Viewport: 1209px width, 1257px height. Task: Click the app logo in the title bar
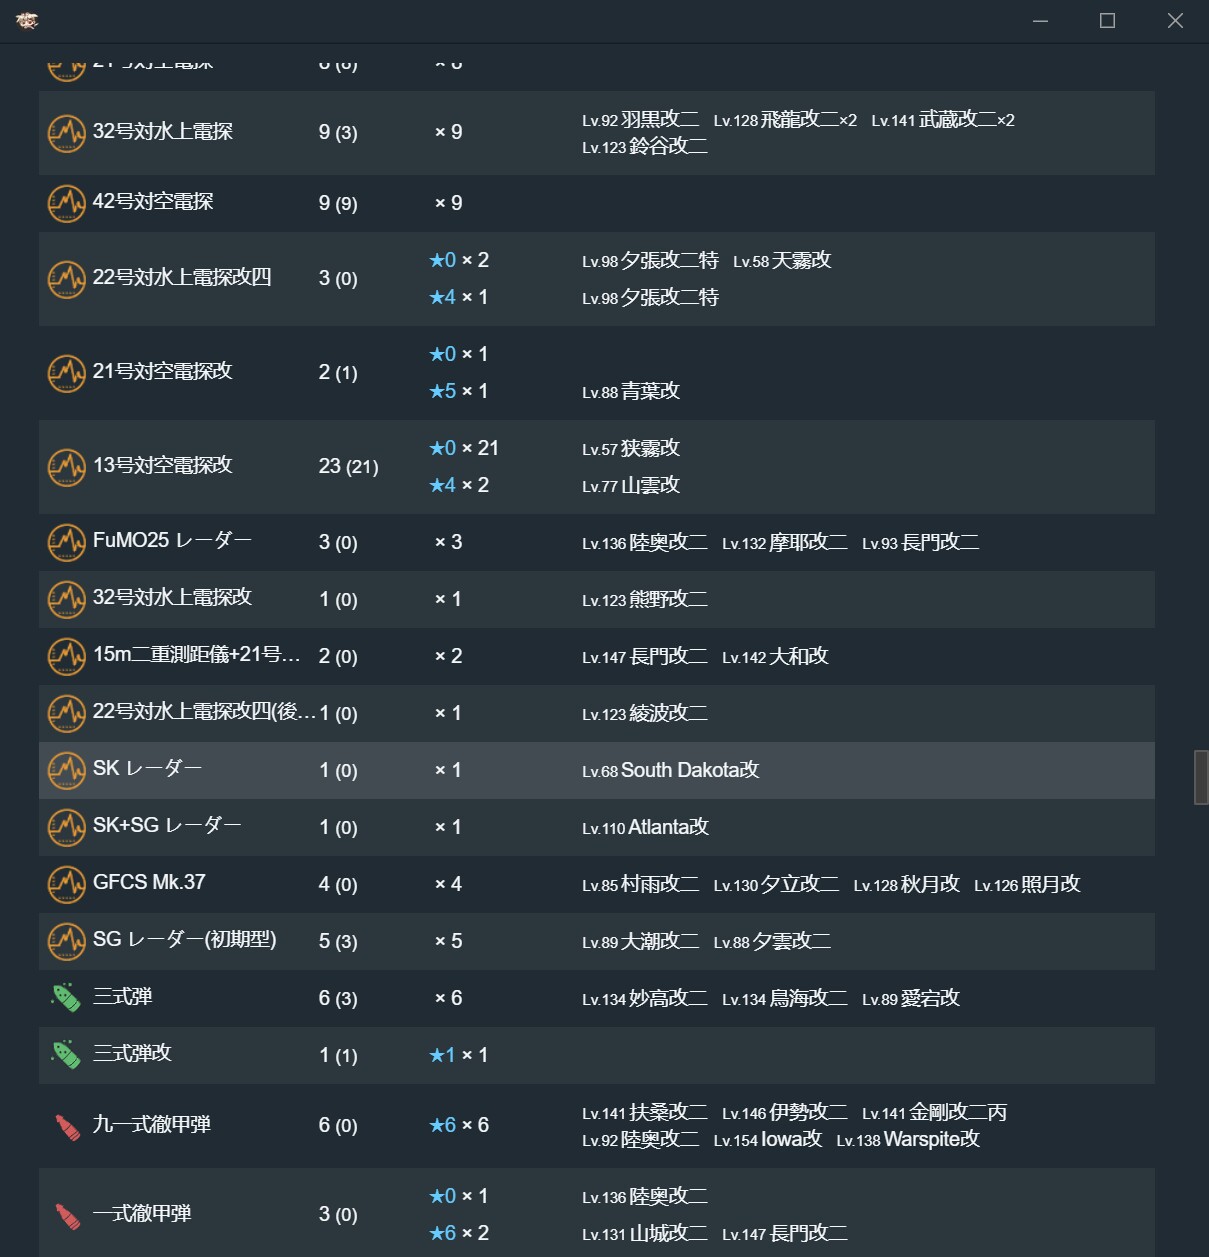[27, 20]
